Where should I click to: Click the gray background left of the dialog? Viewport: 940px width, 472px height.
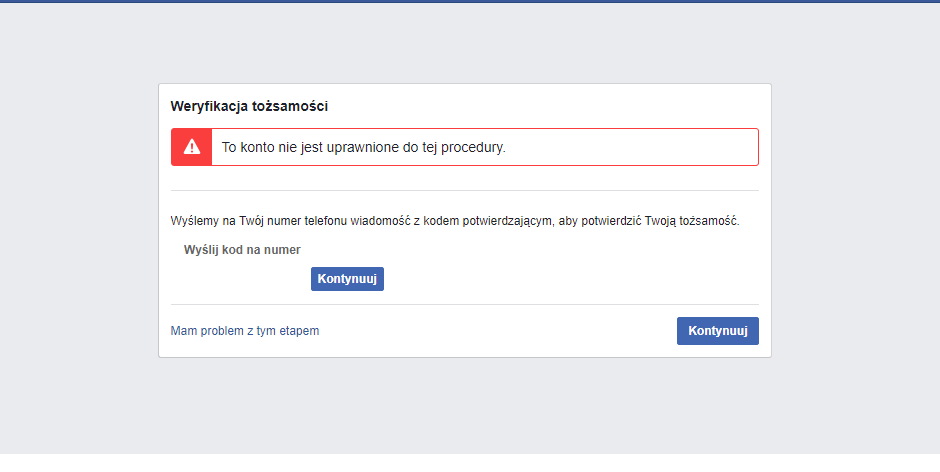[x=78, y=220]
